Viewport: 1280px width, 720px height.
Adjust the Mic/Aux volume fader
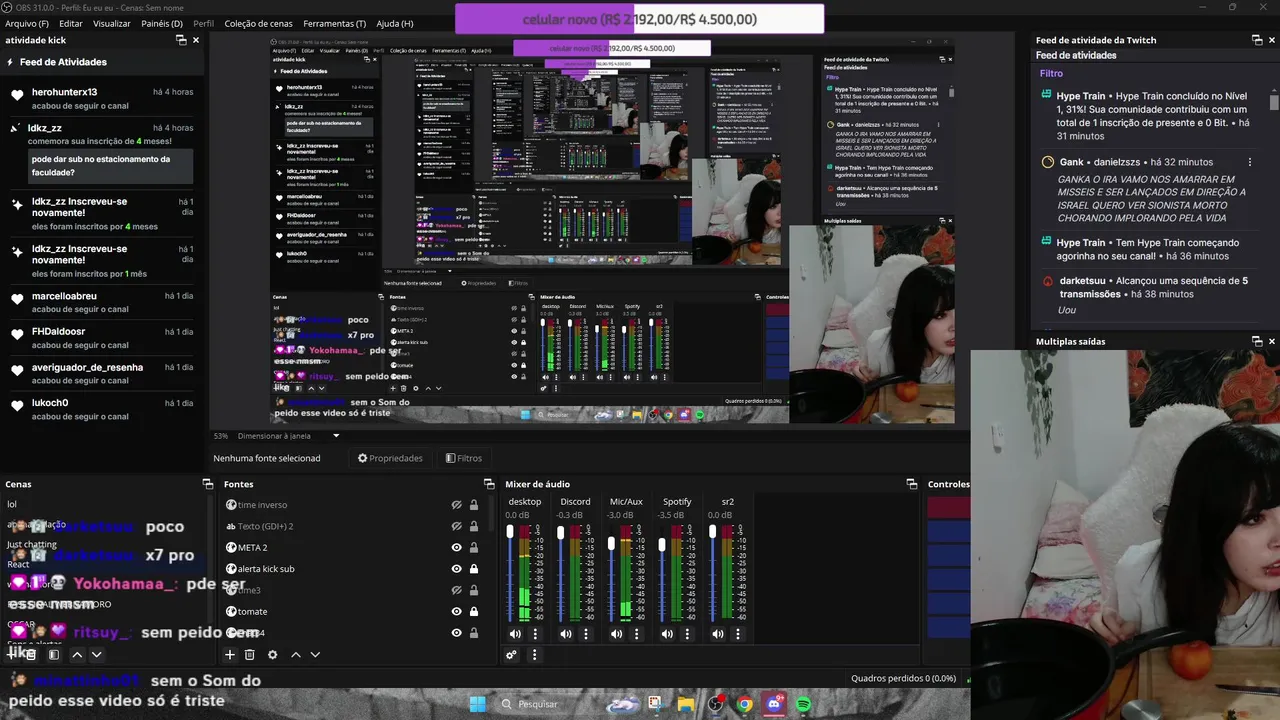(611, 544)
